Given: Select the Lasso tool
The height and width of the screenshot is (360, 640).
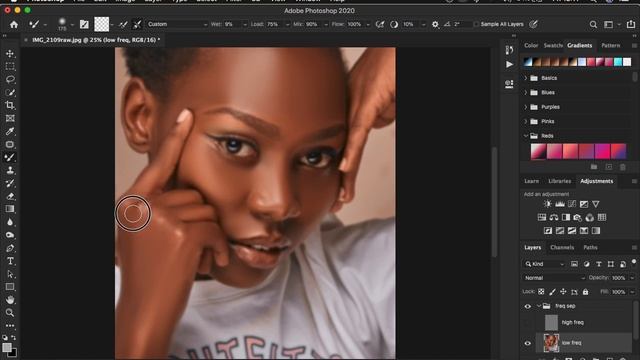Looking at the screenshot, I should click(10, 80).
